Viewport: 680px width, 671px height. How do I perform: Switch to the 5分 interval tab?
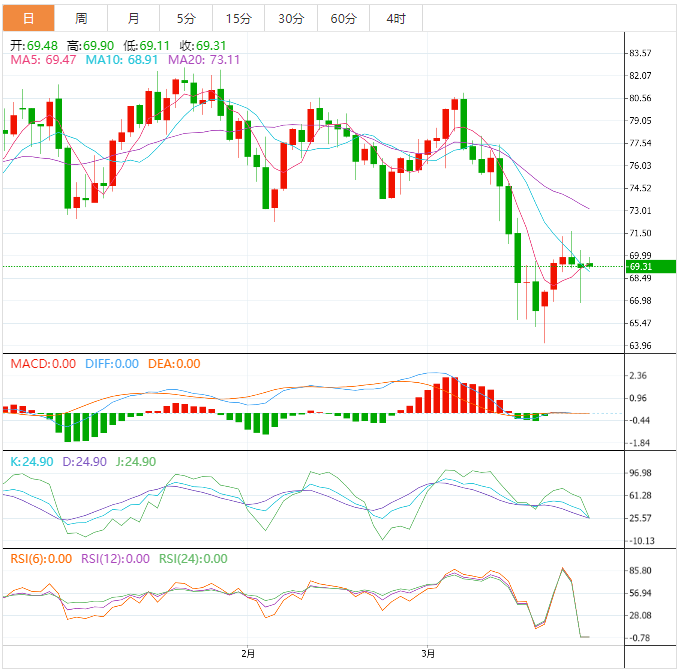(186, 18)
